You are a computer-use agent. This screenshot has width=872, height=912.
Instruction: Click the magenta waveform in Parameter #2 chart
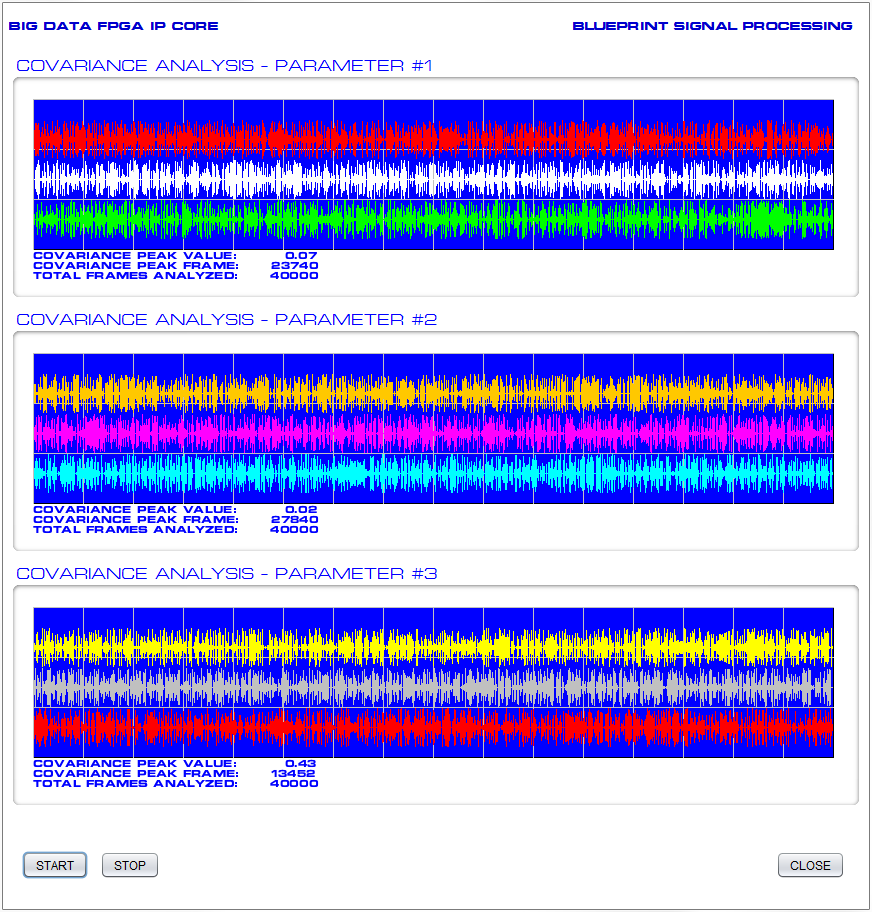[433, 433]
